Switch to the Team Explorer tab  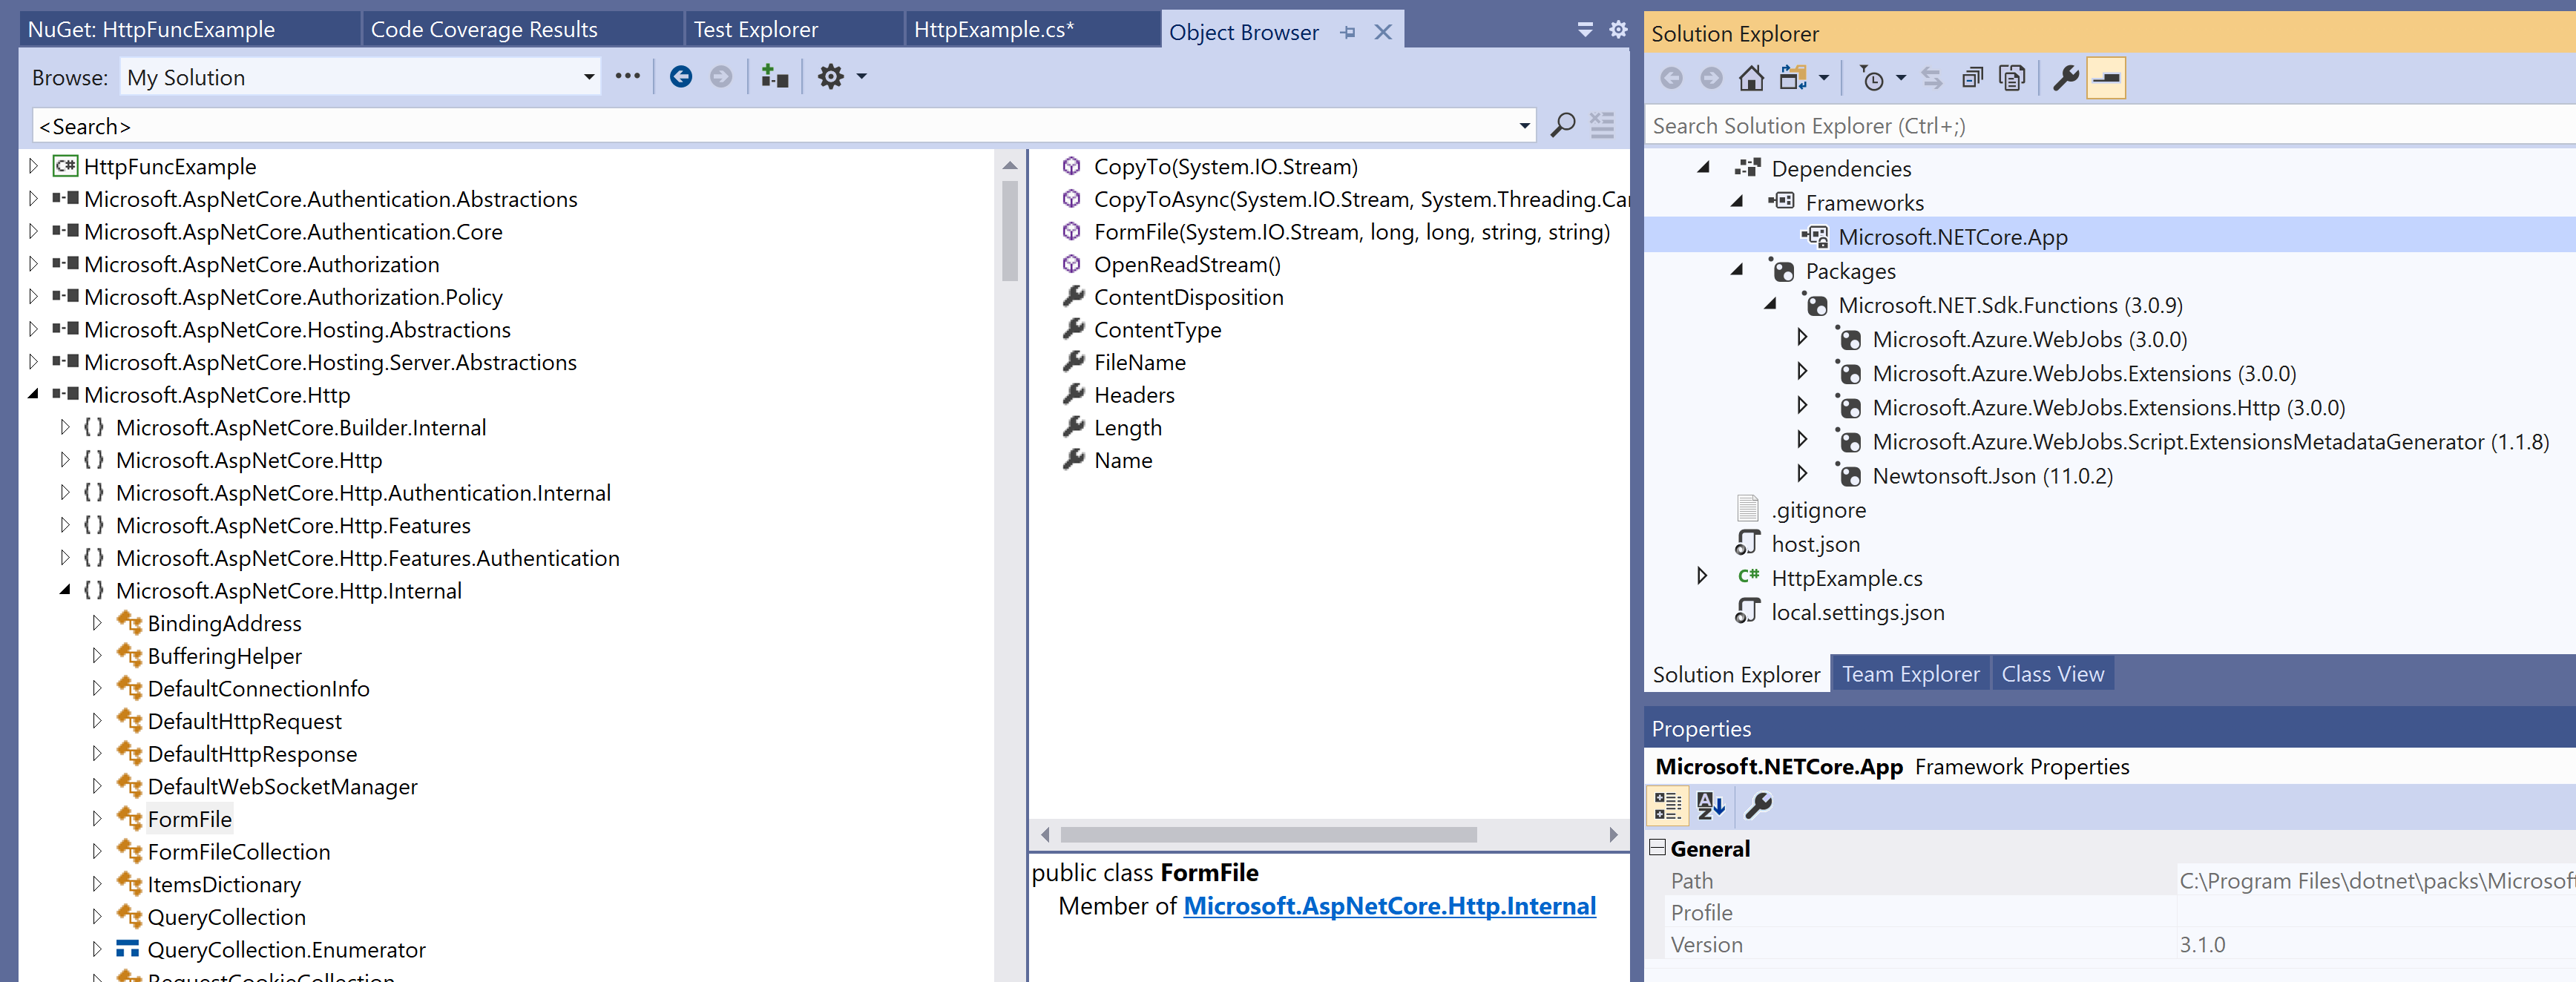pyautogui.click(x=1910, y=673)
